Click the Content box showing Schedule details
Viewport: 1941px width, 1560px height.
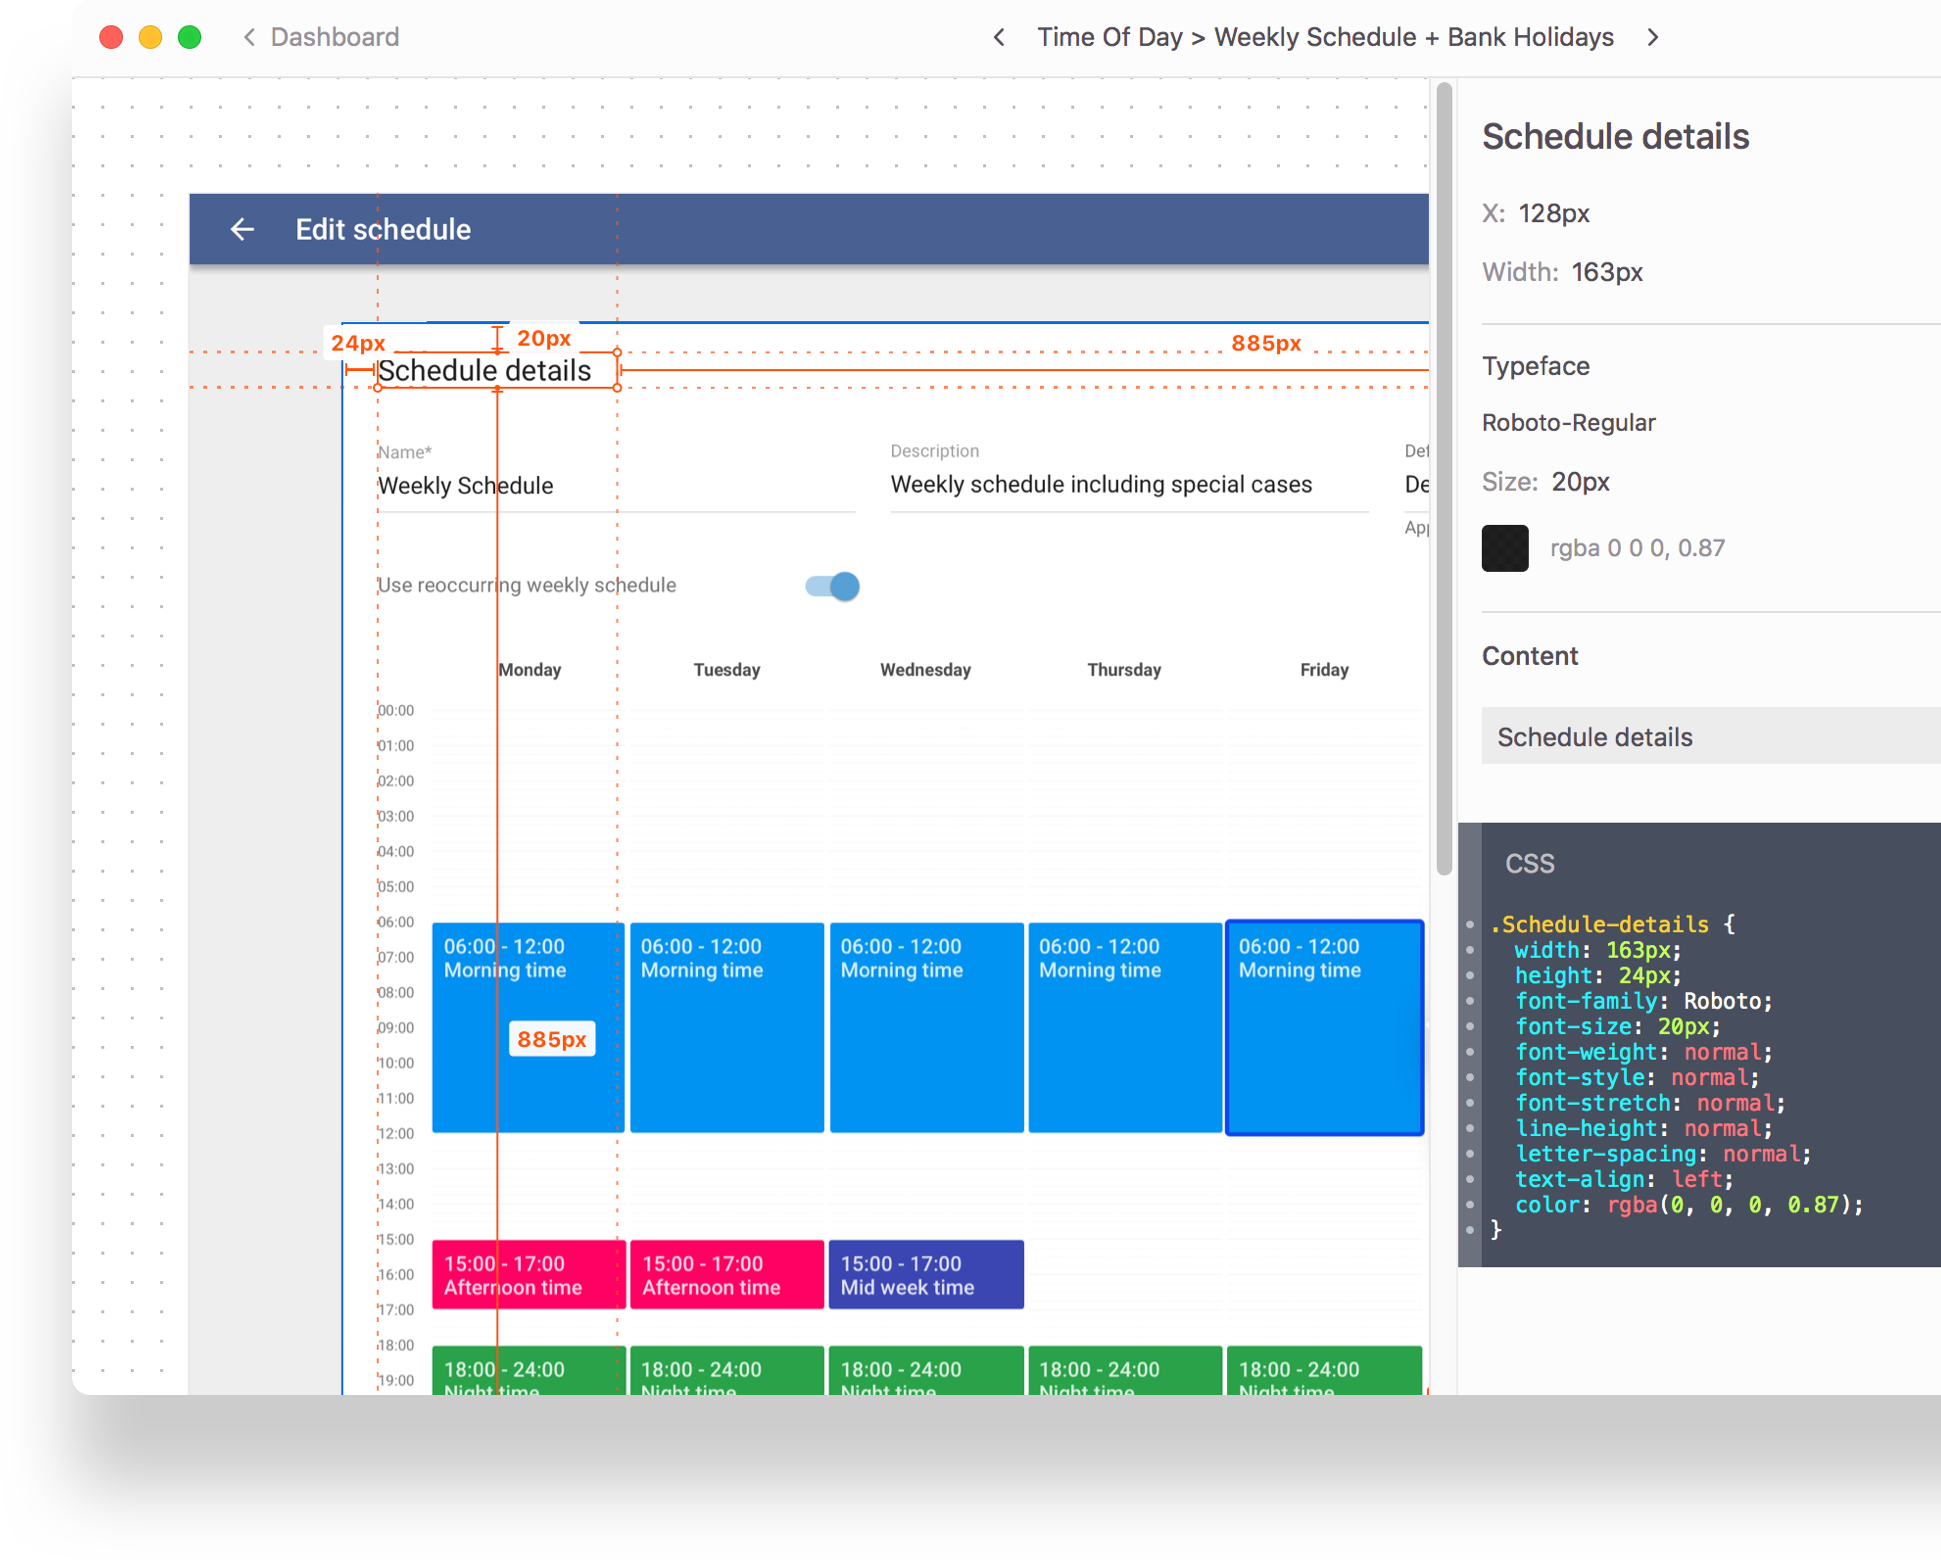[x=1711, y=736]
